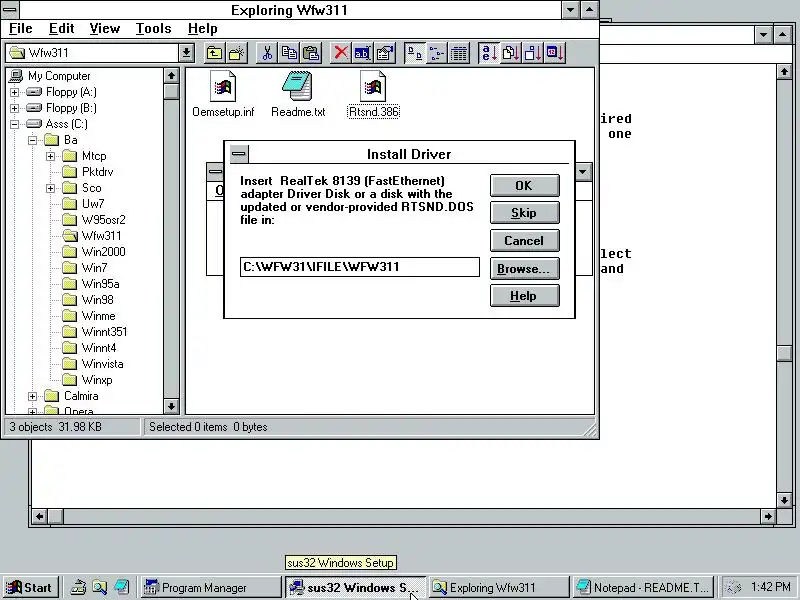
Task: Open the Tools menu
Action: click(x=153, y=29)
